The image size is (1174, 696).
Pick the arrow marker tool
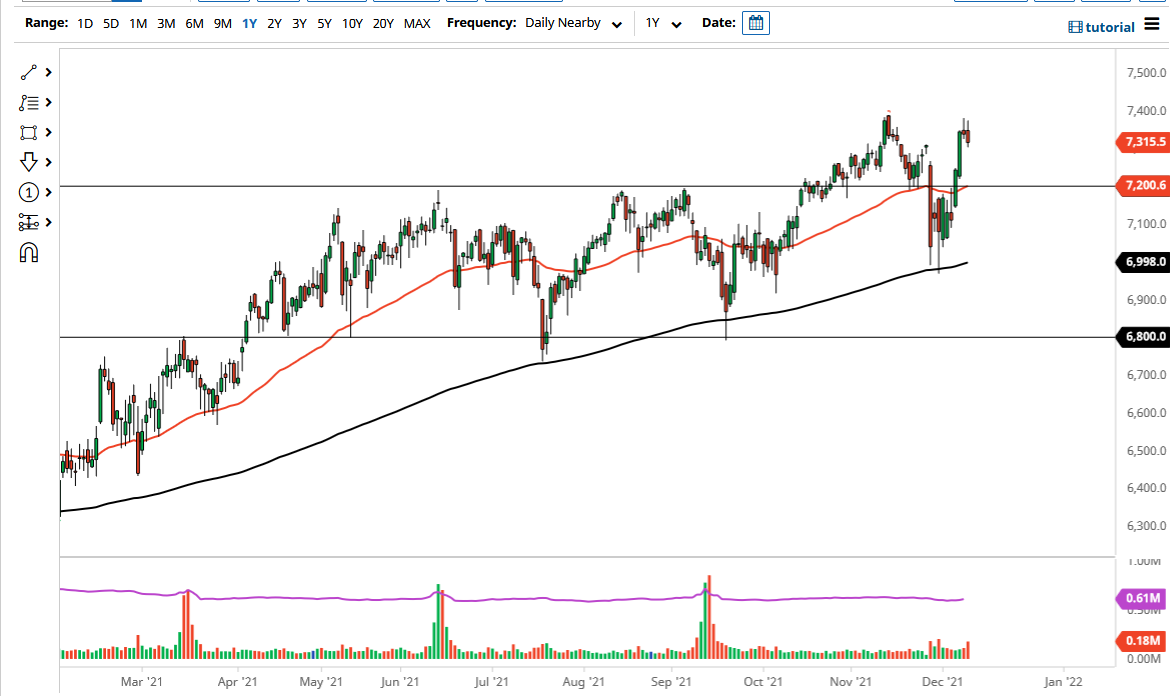coord(27,161)
